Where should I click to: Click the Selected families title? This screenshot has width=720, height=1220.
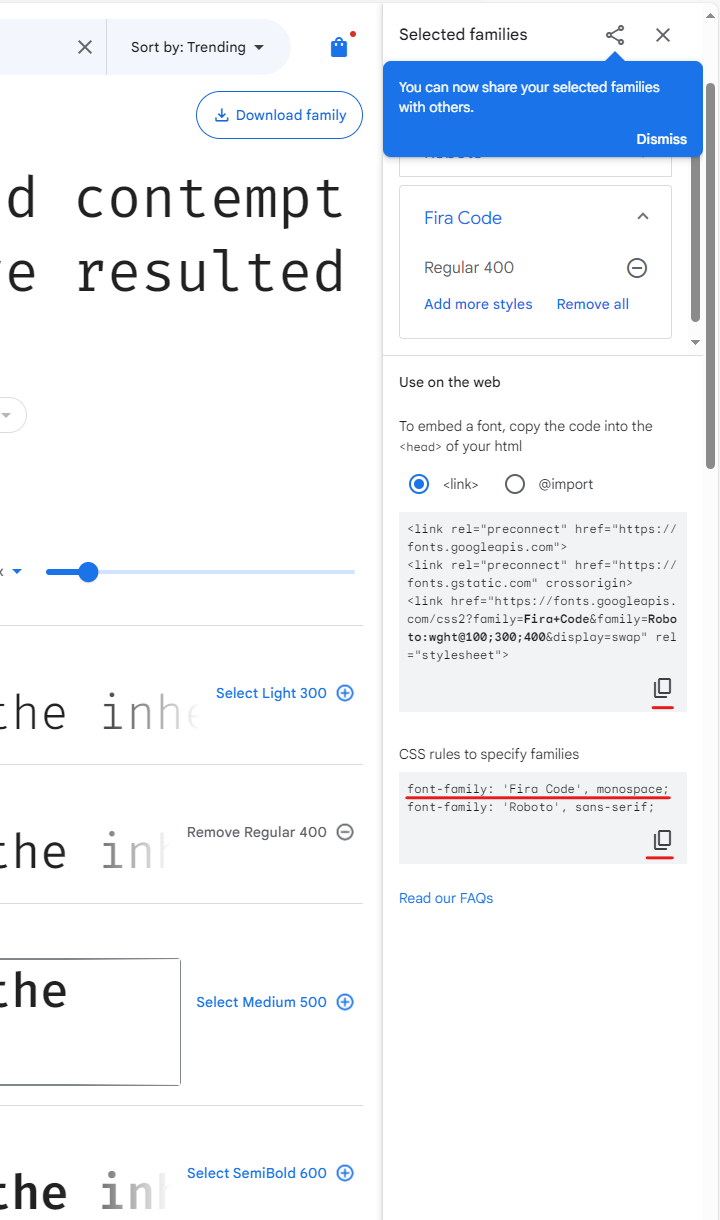[x=463, y=35]
